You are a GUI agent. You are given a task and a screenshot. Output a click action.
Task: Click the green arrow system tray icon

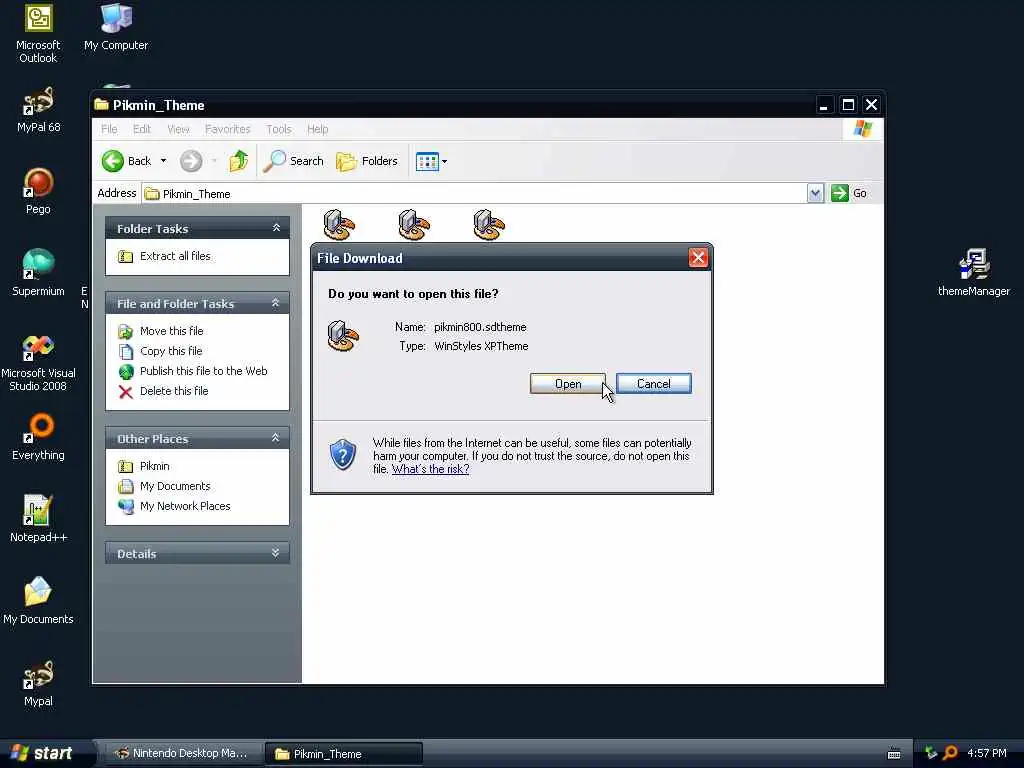(931, 753)
